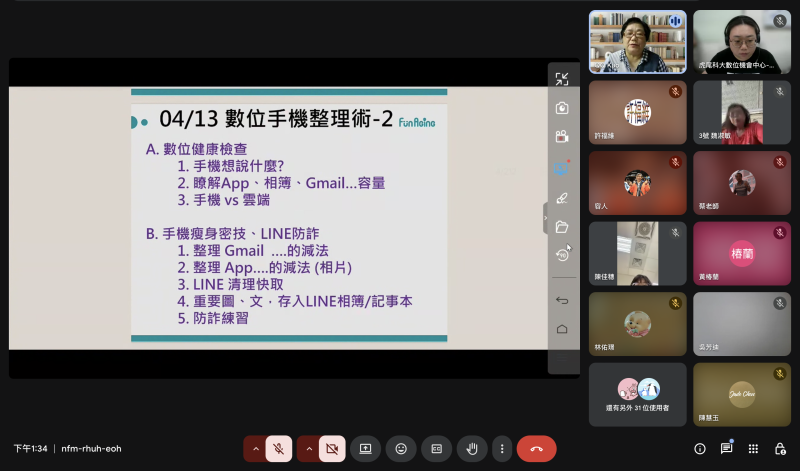Click muted mic icon on 黃椿蘭 tile
The height and width of the screenshot is (471, 800).
tap(779, 233)
